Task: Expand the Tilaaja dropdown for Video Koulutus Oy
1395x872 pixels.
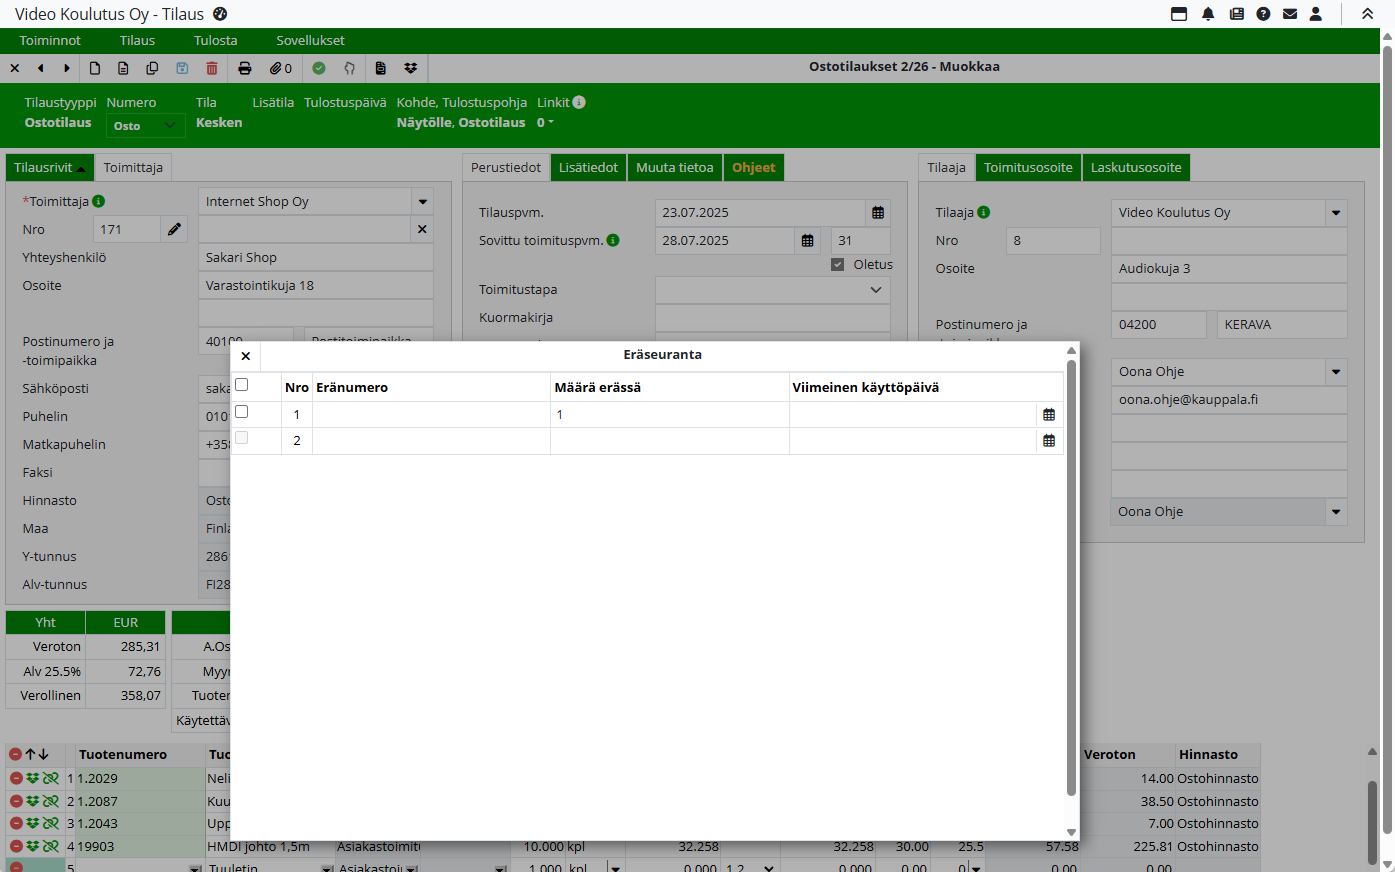Action: [x=1336, y=213]
